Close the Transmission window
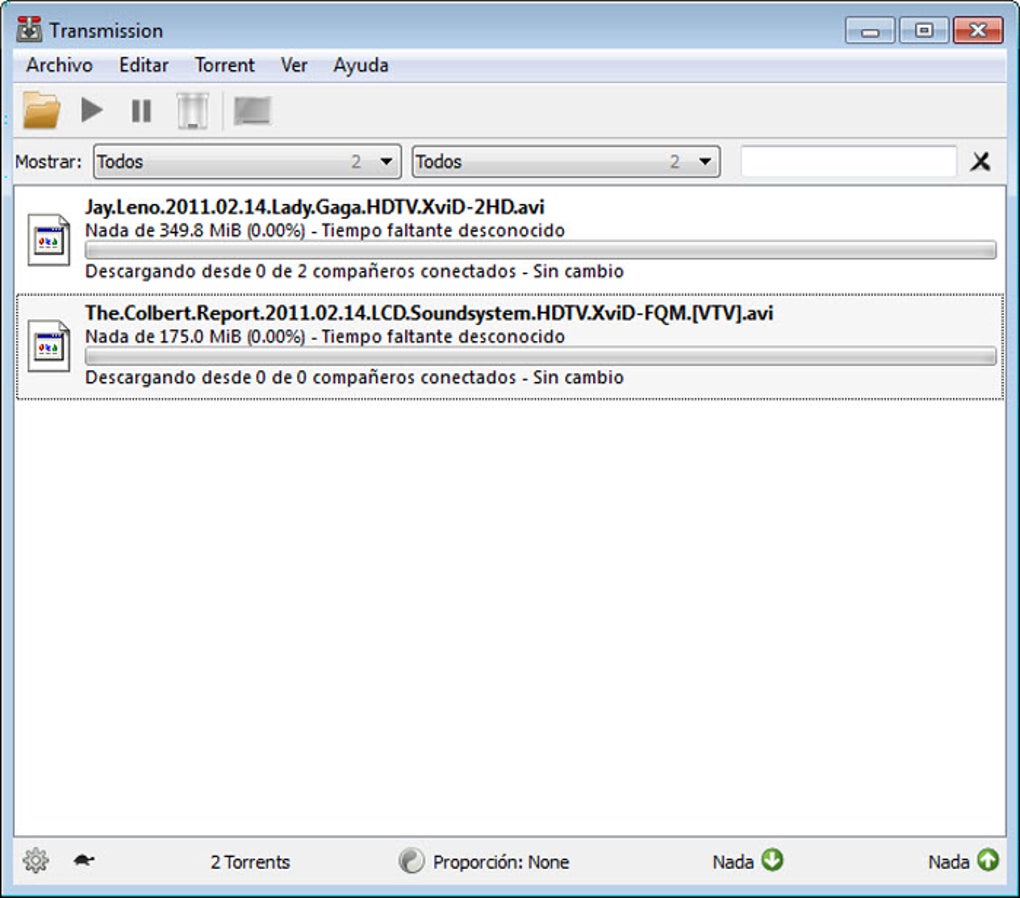 pos(978,31)
